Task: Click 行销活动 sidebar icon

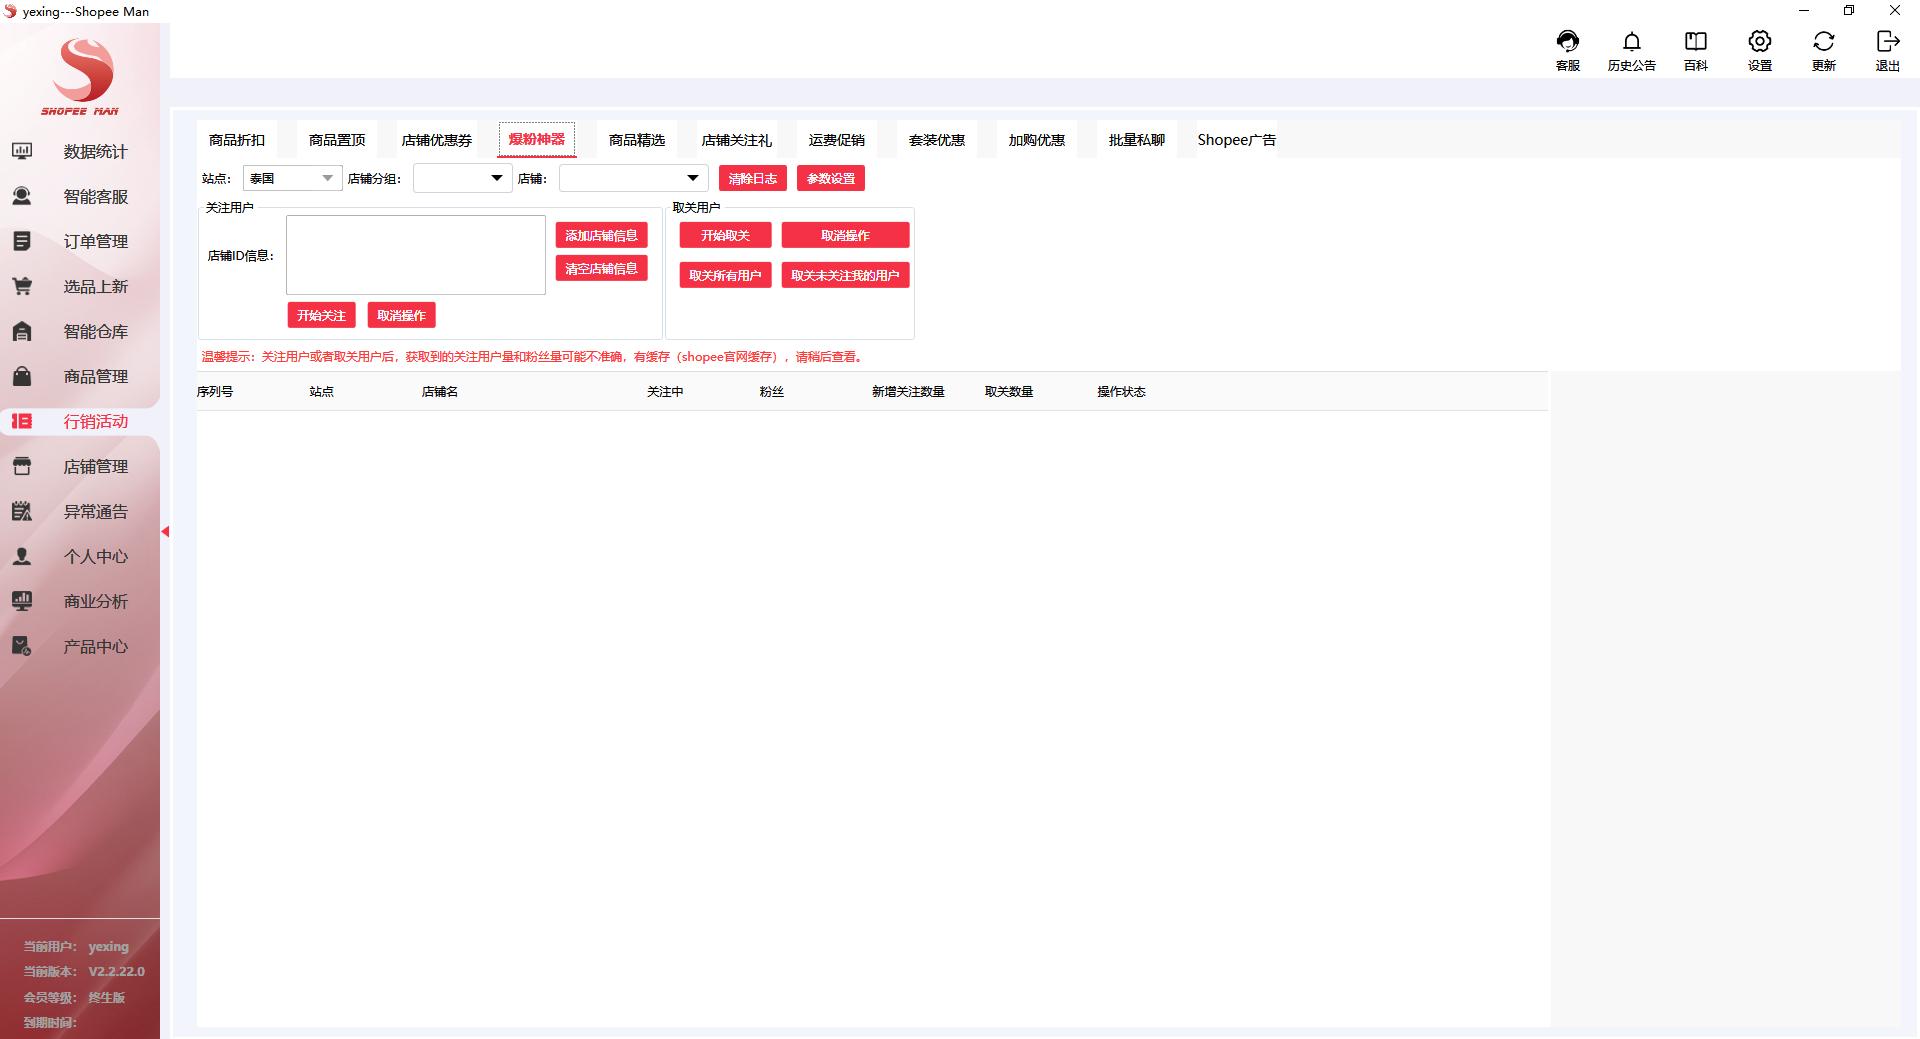Action: click(x=22, y=421)
